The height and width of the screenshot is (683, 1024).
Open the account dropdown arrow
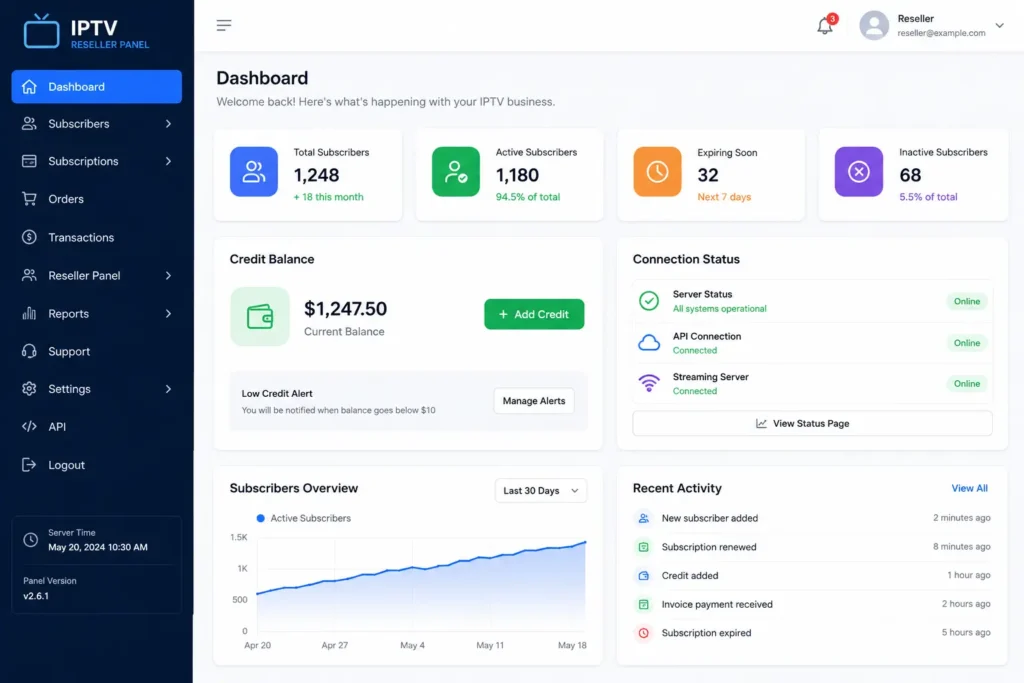[x=999, y=25]
